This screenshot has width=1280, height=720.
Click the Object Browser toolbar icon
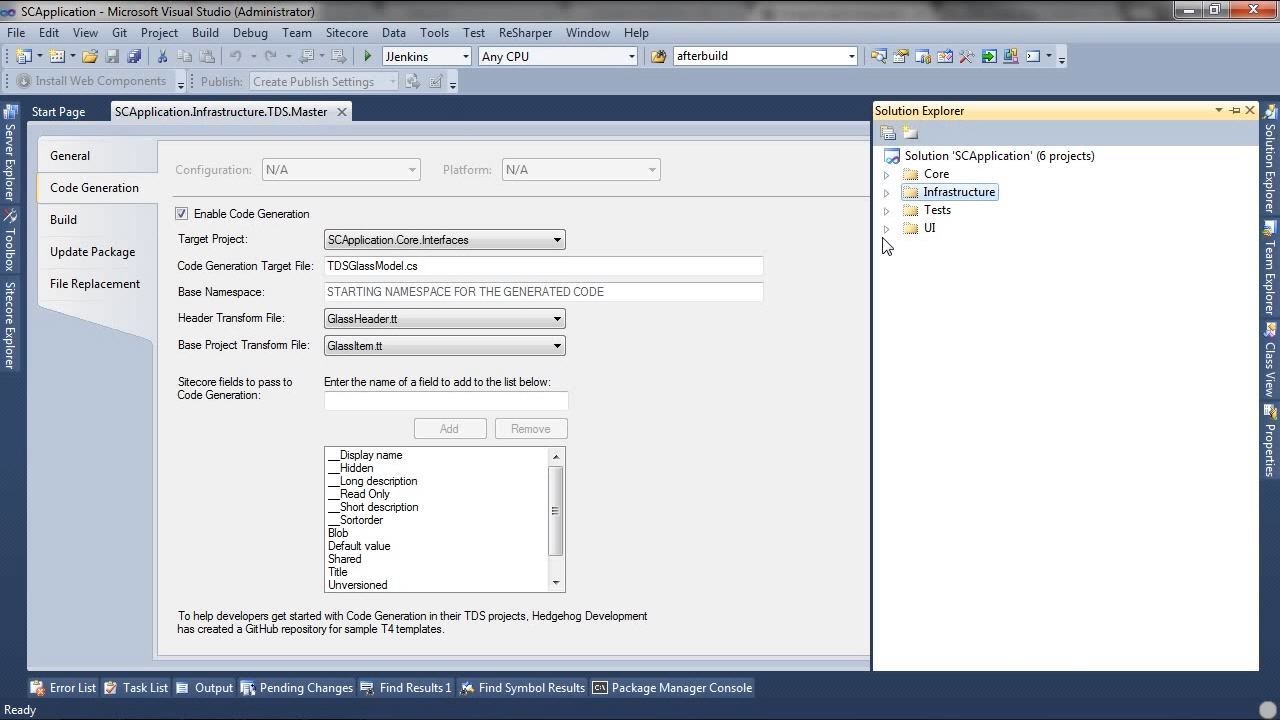[x=945, y=57]
